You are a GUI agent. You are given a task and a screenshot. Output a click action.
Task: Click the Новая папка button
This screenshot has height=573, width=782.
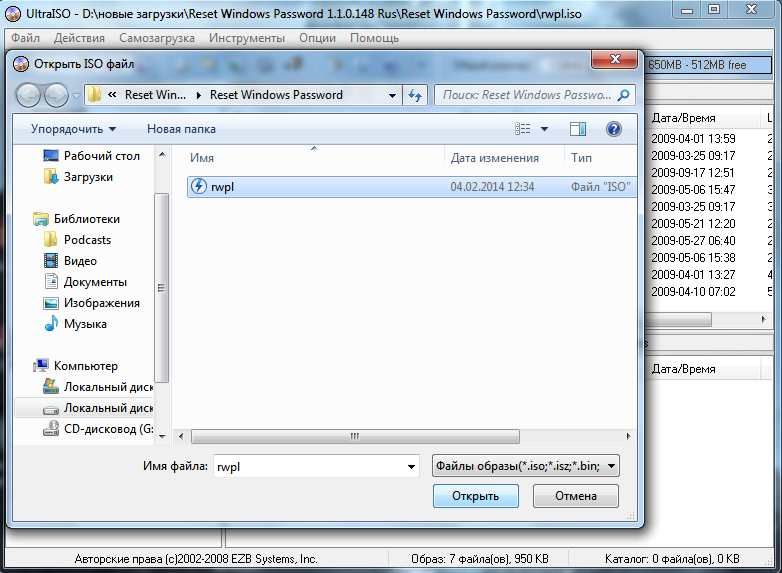[182, 129]
